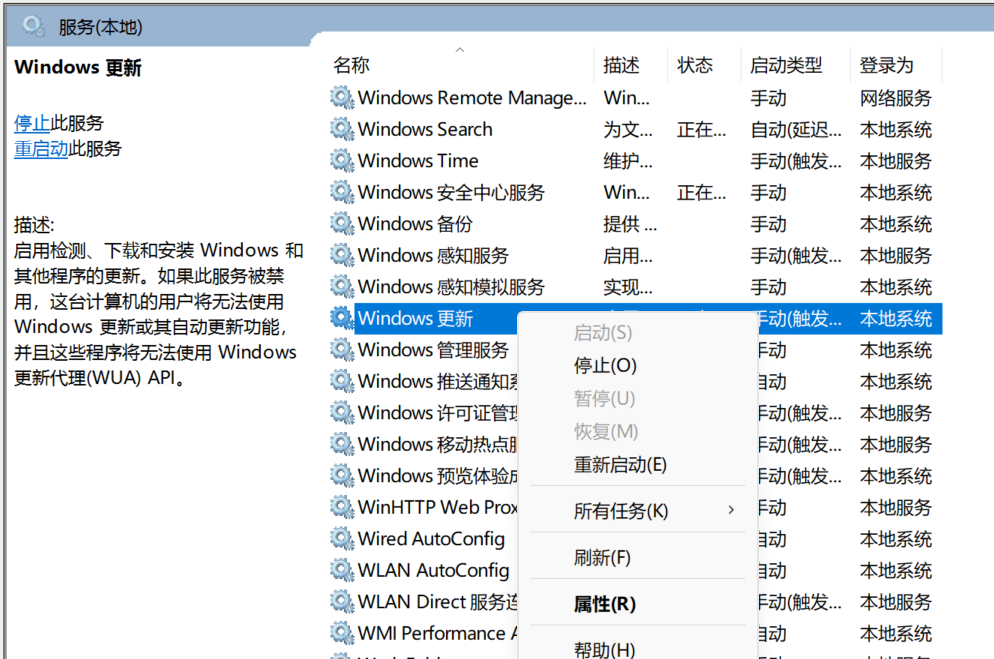Select the Windows 管理服务 row
Viewport: 994px width, 659px height.
[635, 350]
